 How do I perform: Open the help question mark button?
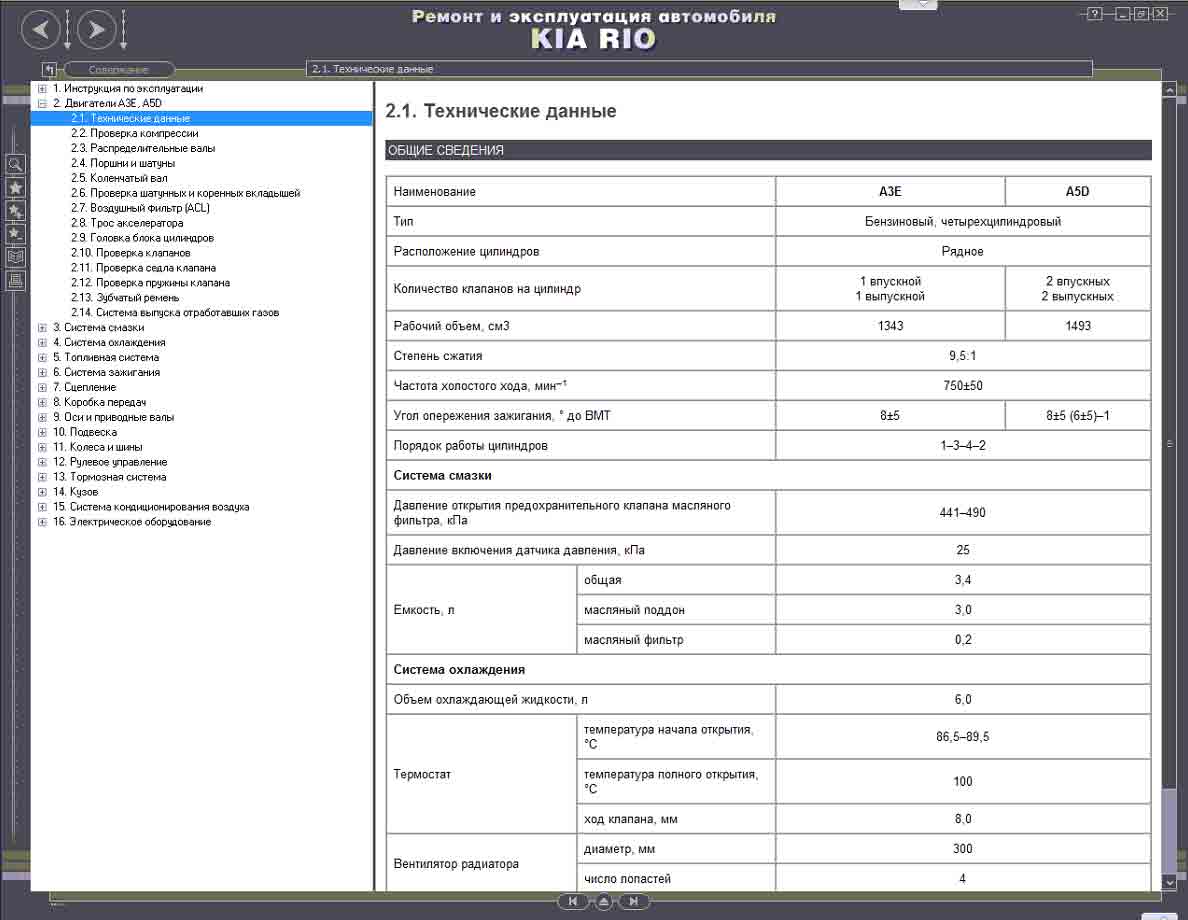click(x=1094, y=14)
